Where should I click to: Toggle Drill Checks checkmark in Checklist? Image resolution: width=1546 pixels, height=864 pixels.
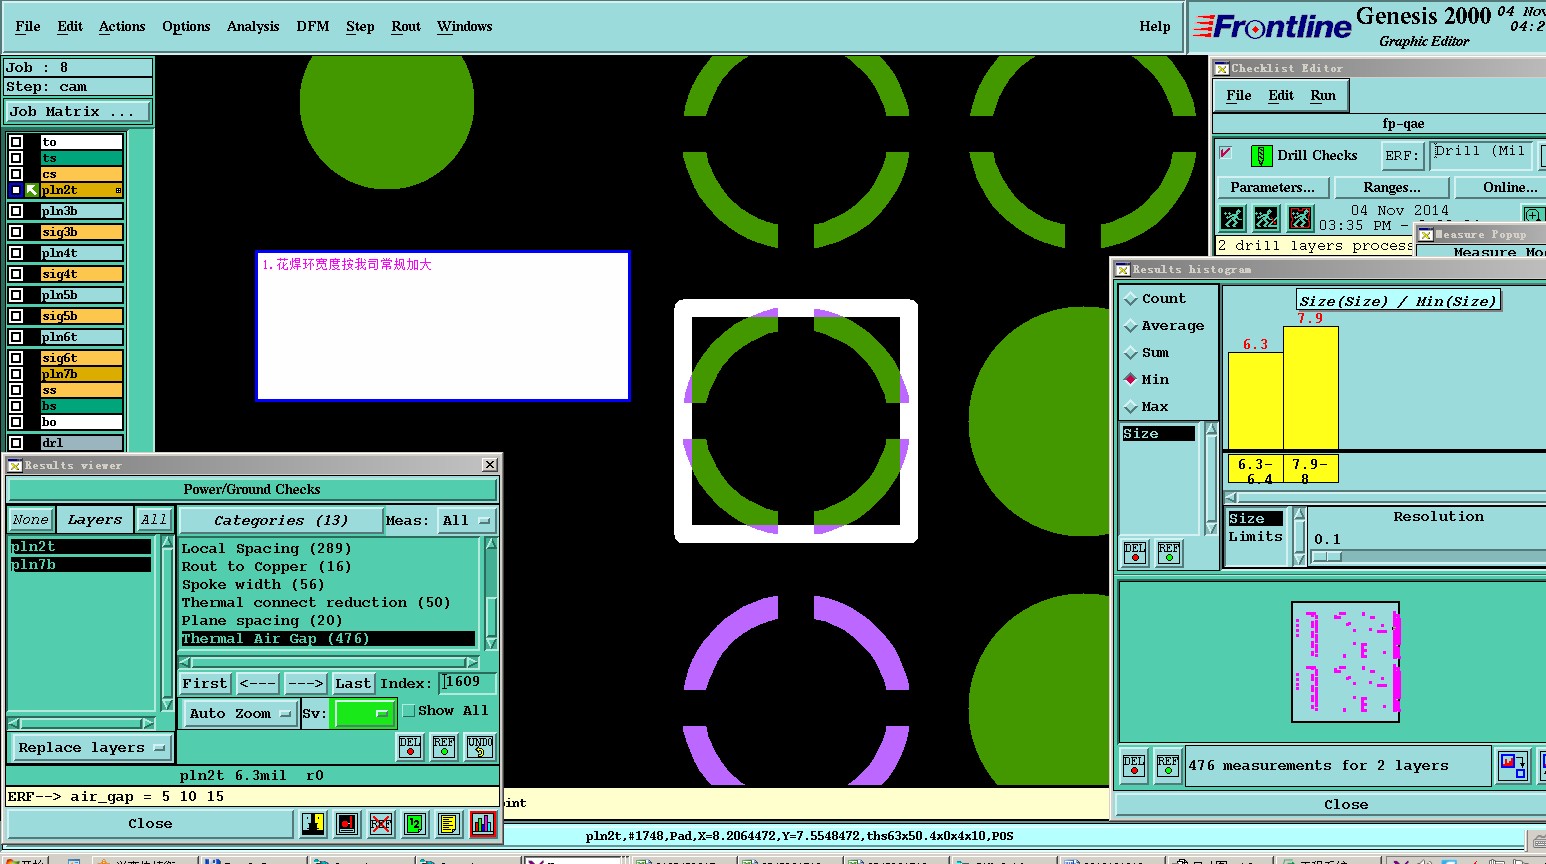tap(1226, 153)
